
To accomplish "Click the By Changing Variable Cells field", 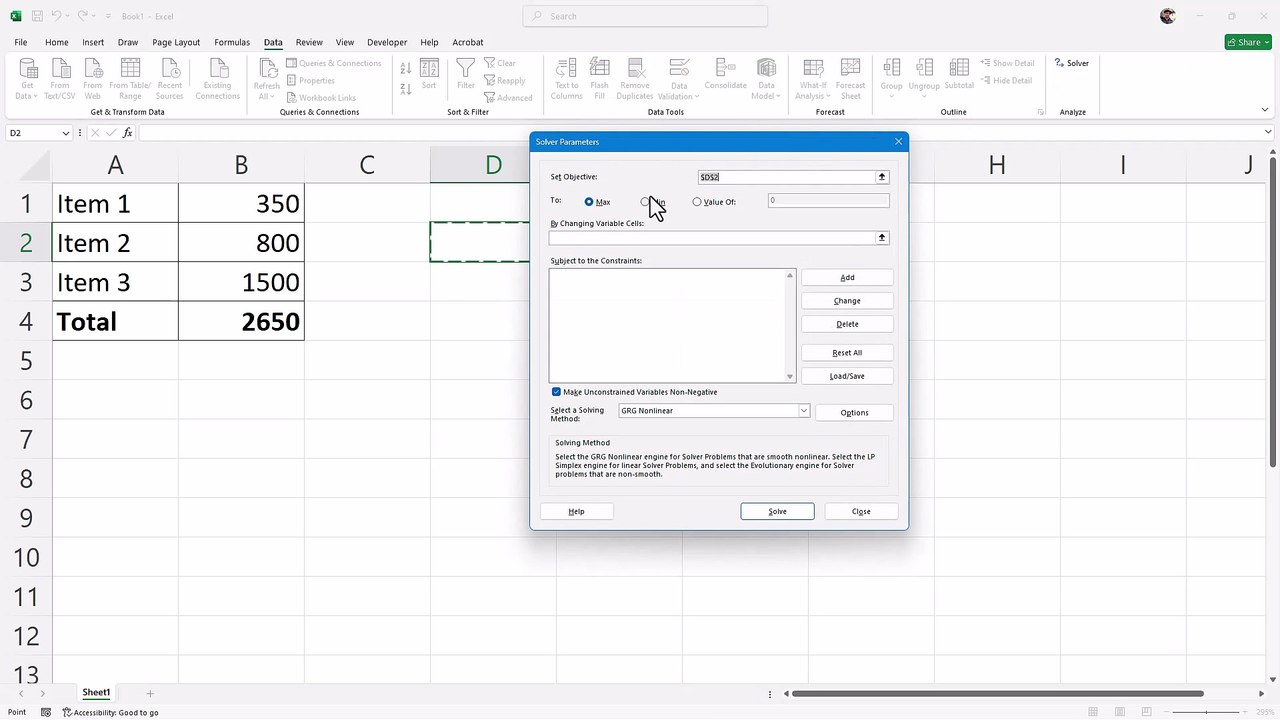I will (712, 238).
